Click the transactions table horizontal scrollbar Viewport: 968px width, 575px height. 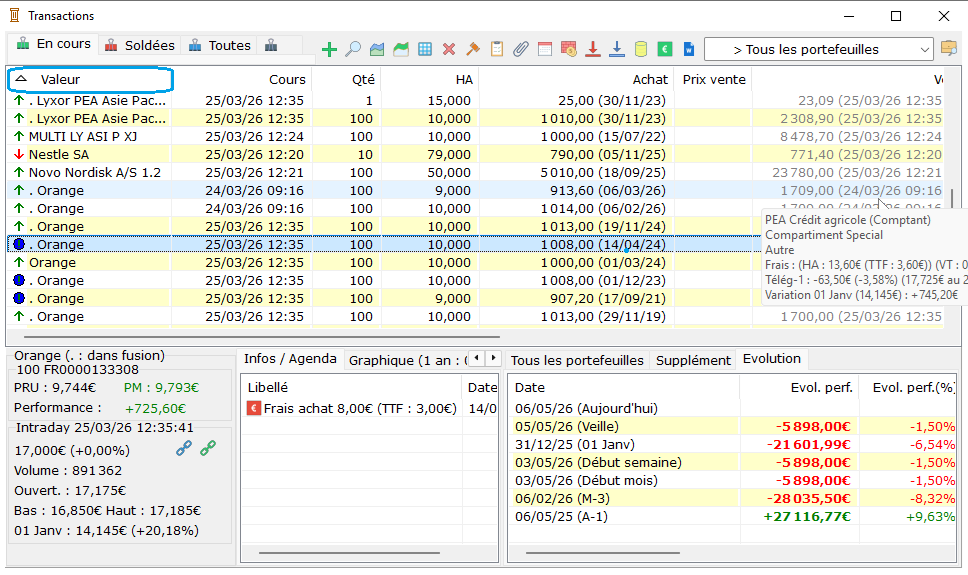tap(261, 337)
